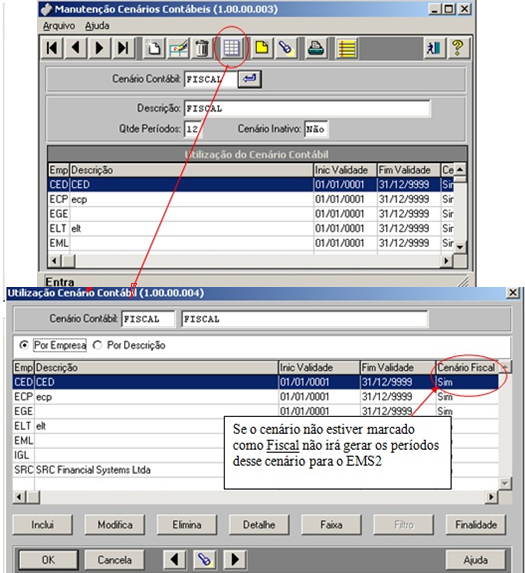This screenshot has height=573, width=525.
Task: Open the Ajuda menu
Action: (x=97, y=26)
